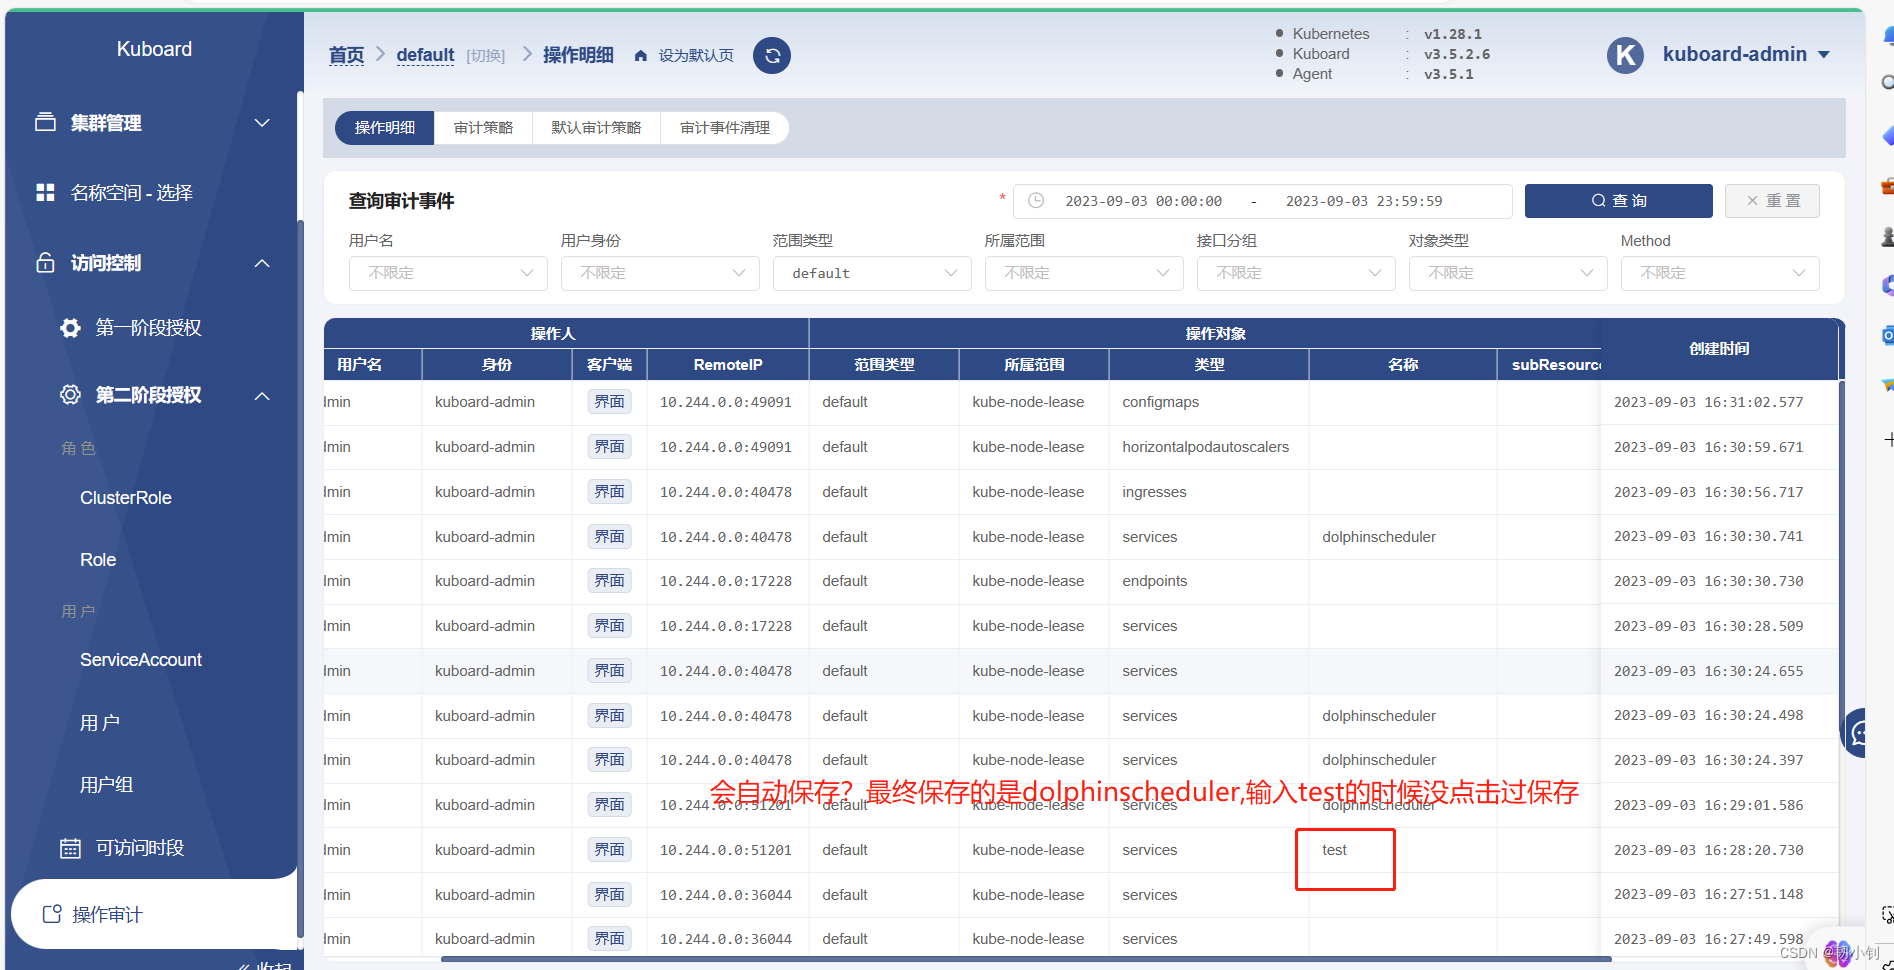
Task: Click the home icon next to 设为默认页
Action: [x=641, y=56]
